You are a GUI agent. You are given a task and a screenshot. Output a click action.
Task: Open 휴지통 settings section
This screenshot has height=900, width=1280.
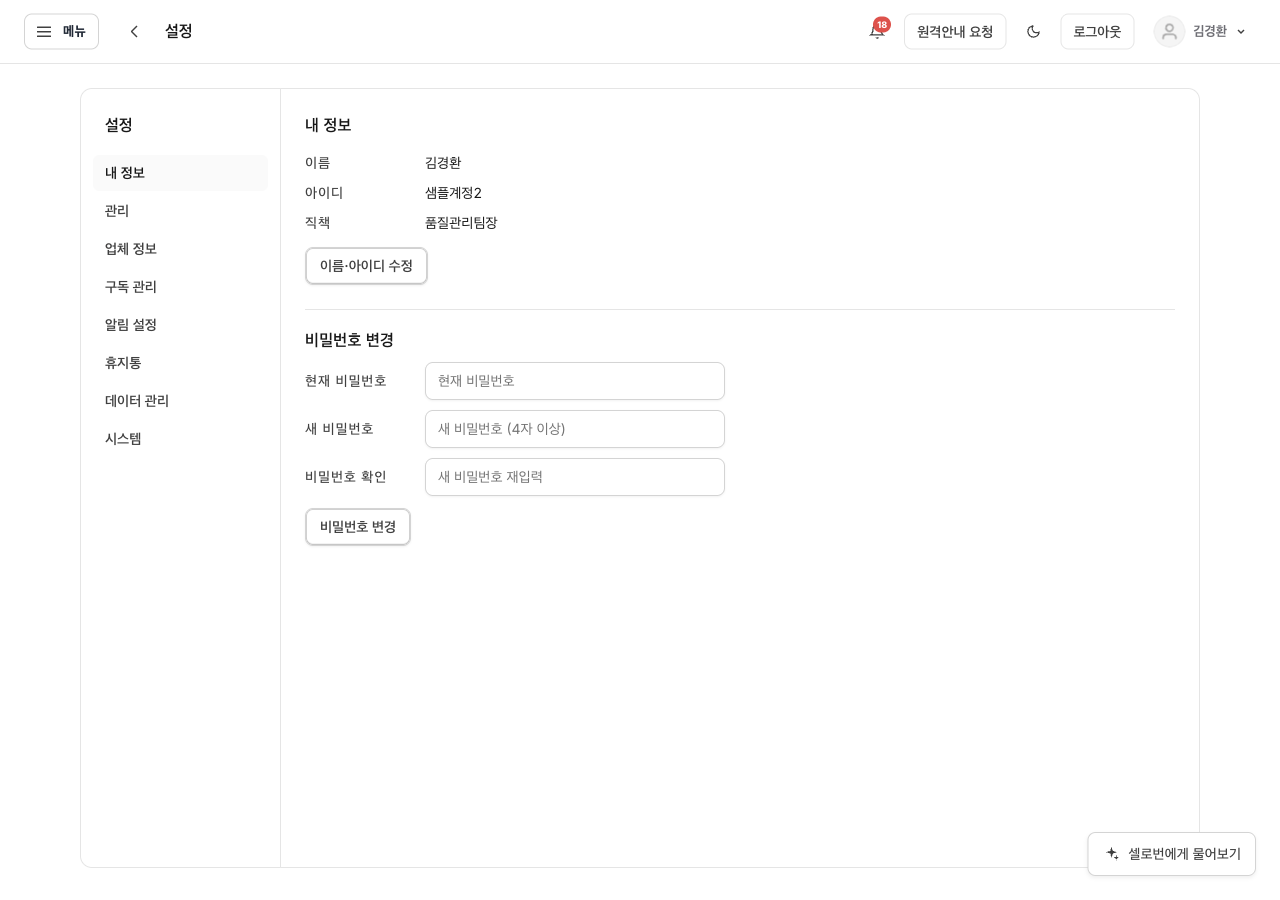180,363
